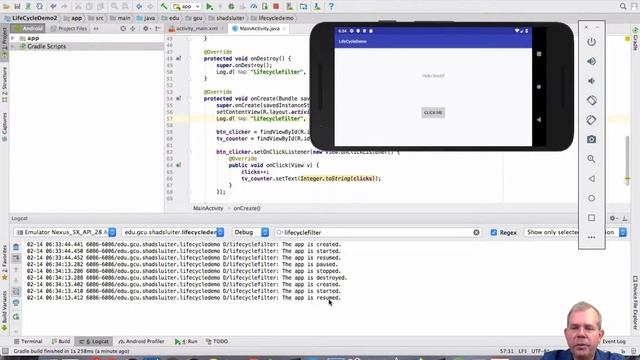
Task: Click Search Everywhere magnifier icon
Action: tap(623, 7)
